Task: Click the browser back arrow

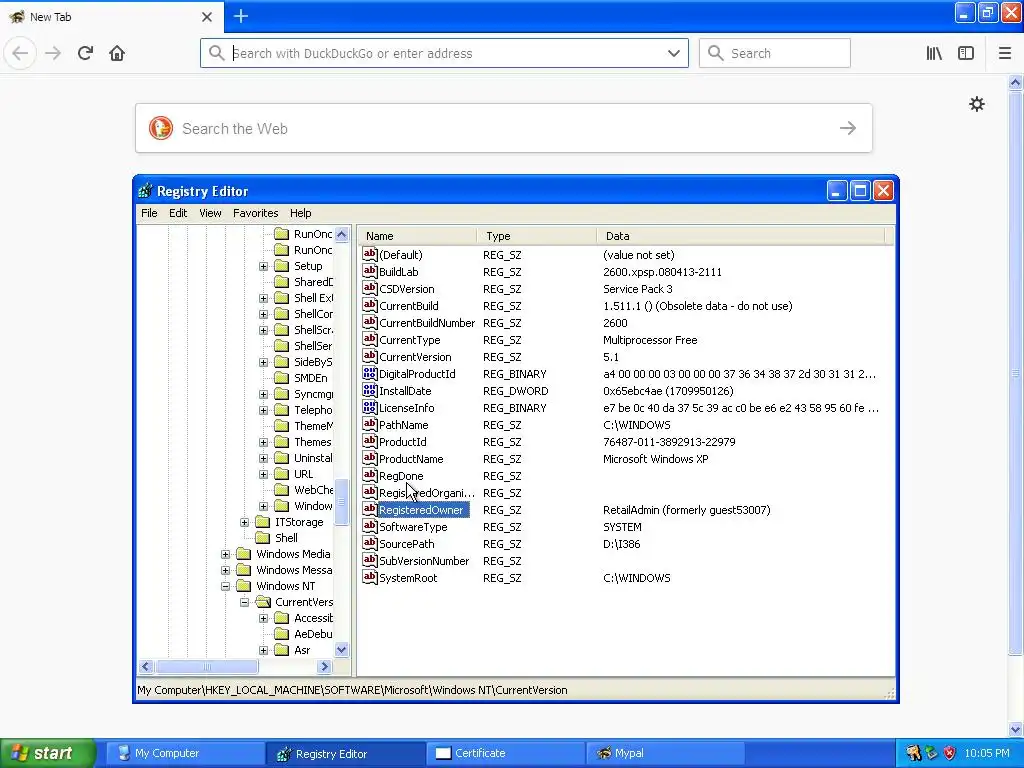Action: pos(20,53)
